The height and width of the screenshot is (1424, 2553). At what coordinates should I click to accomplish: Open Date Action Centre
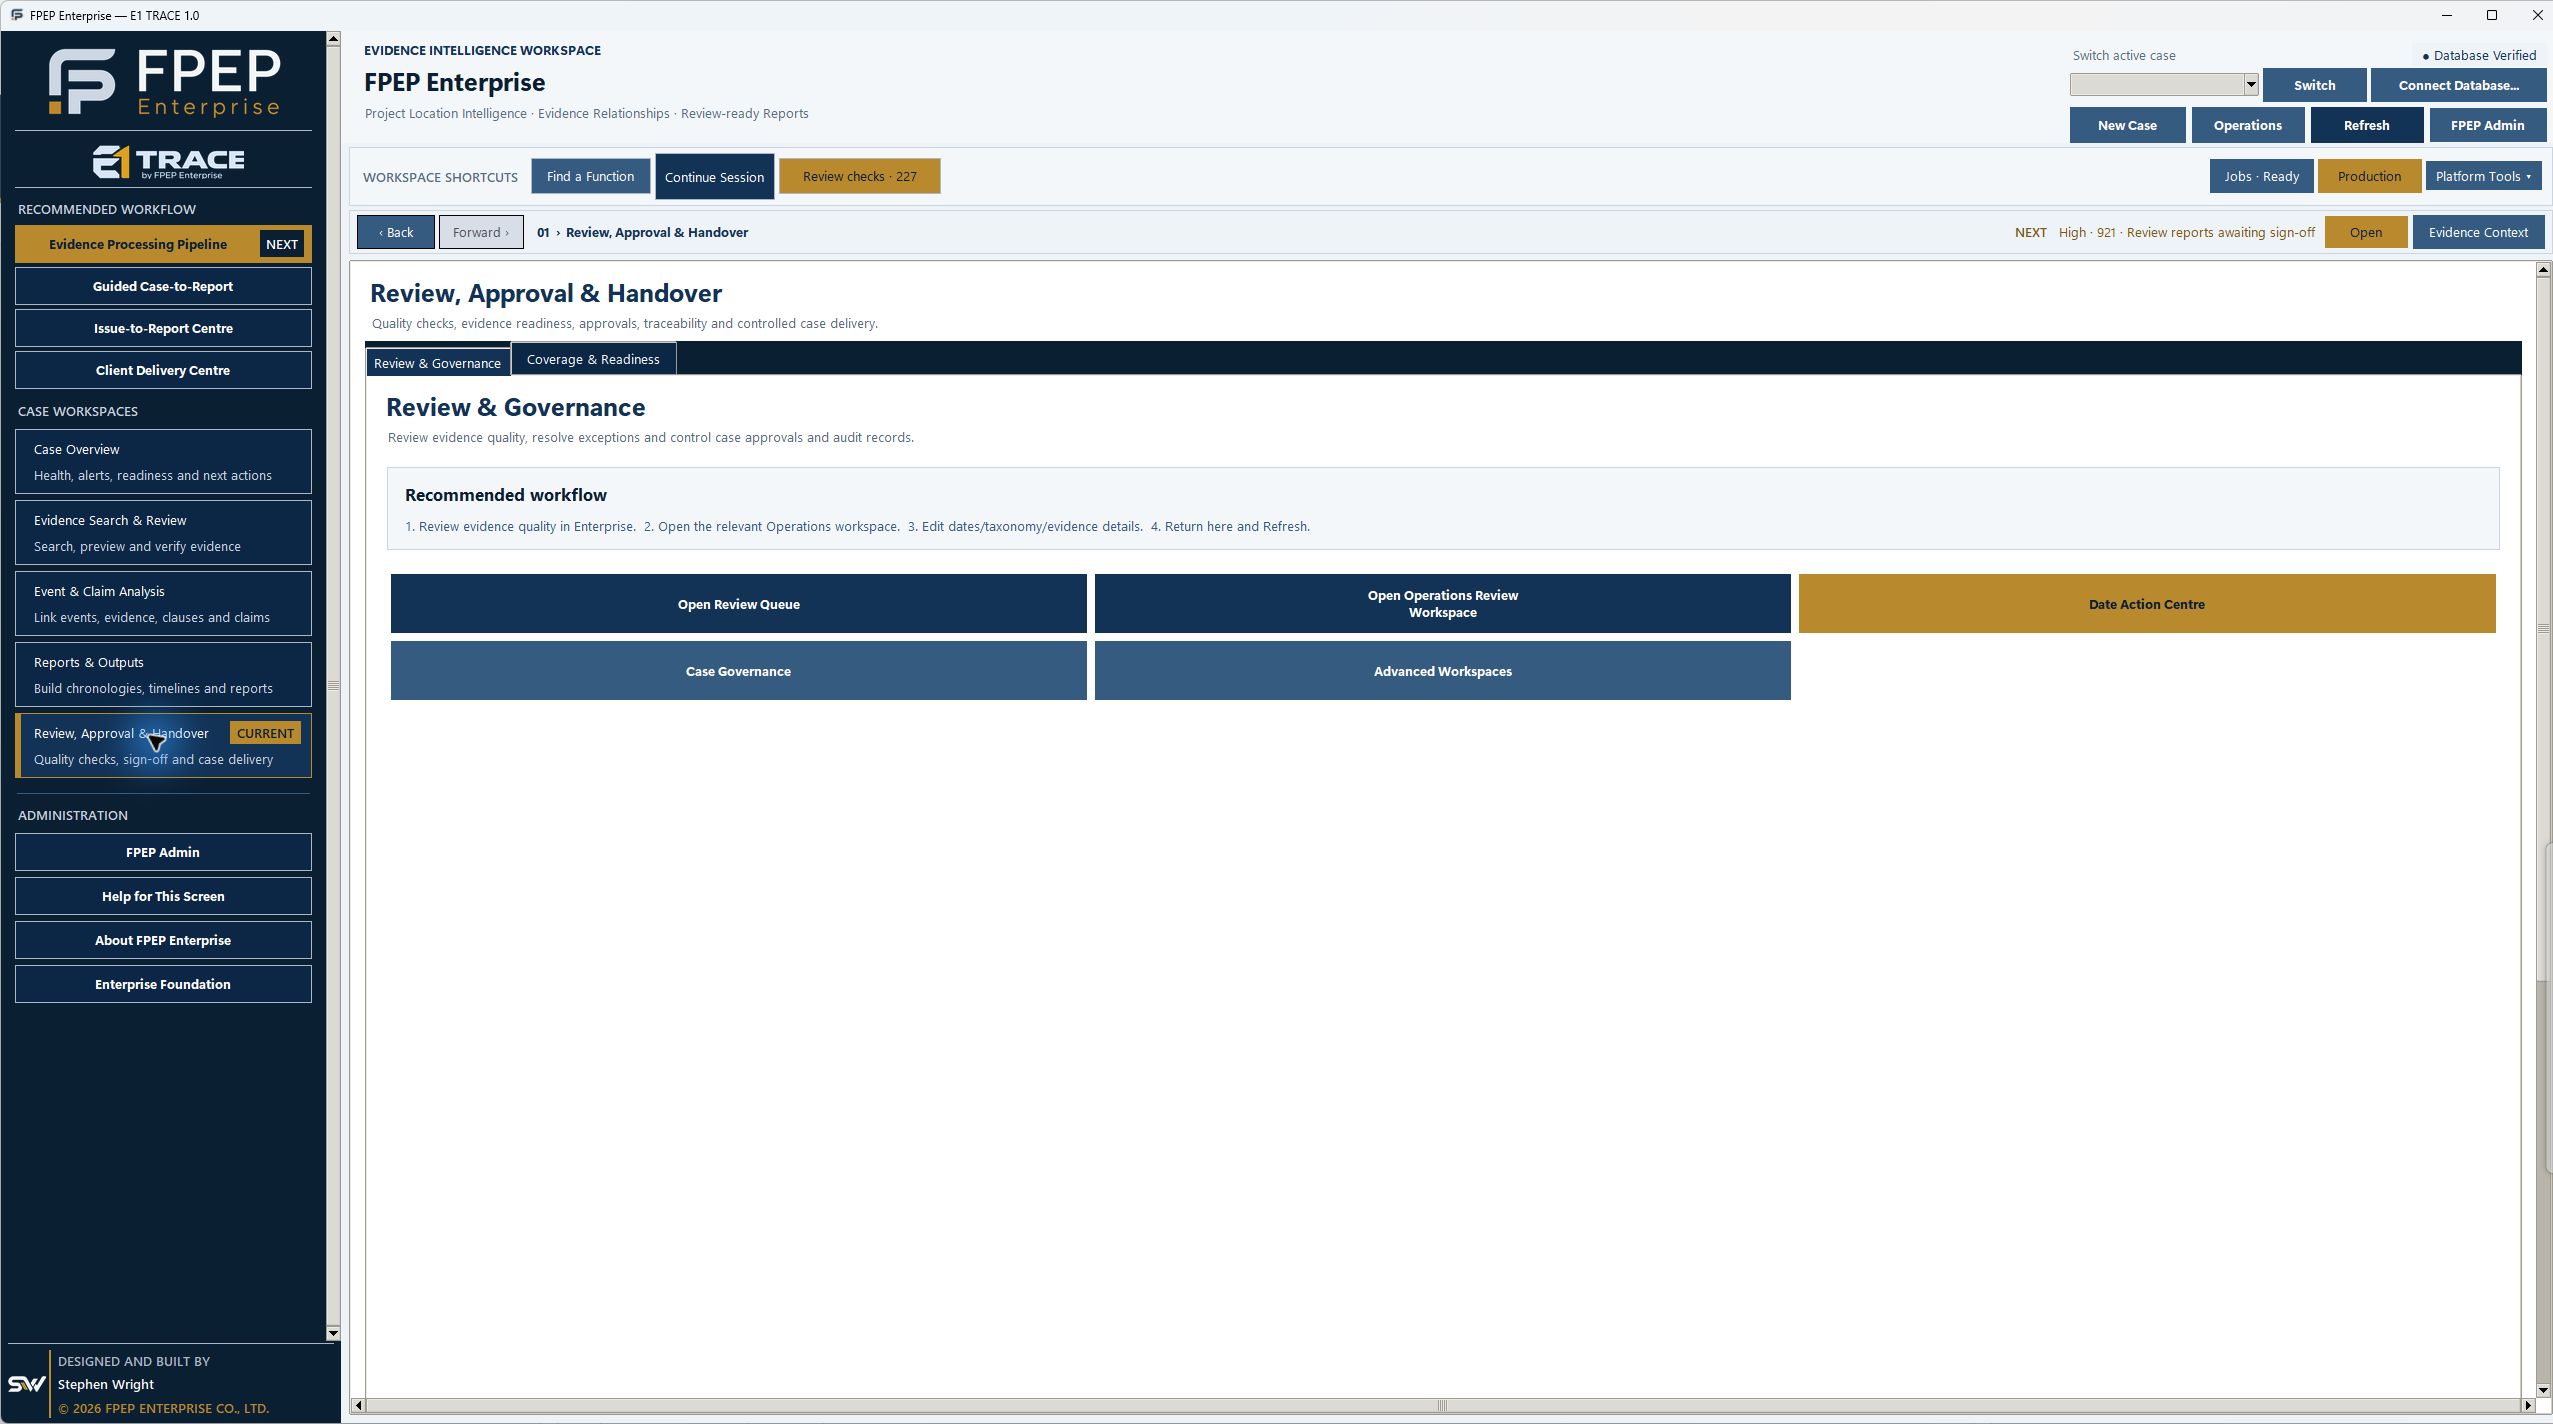(2146, 604)
